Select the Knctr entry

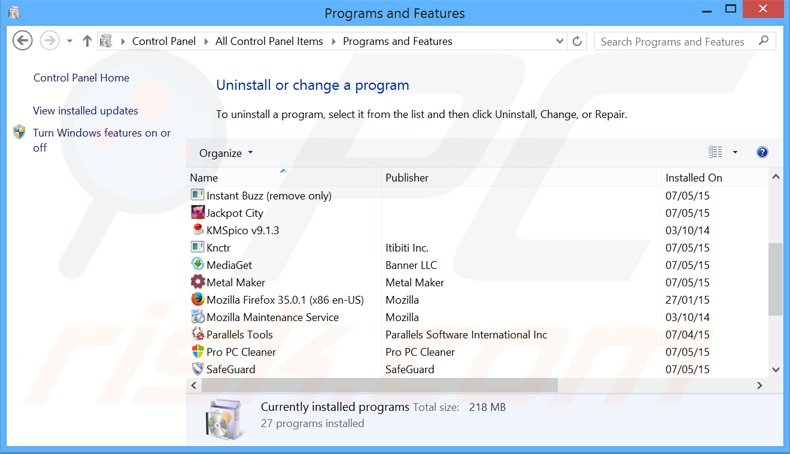coord(218,247)
